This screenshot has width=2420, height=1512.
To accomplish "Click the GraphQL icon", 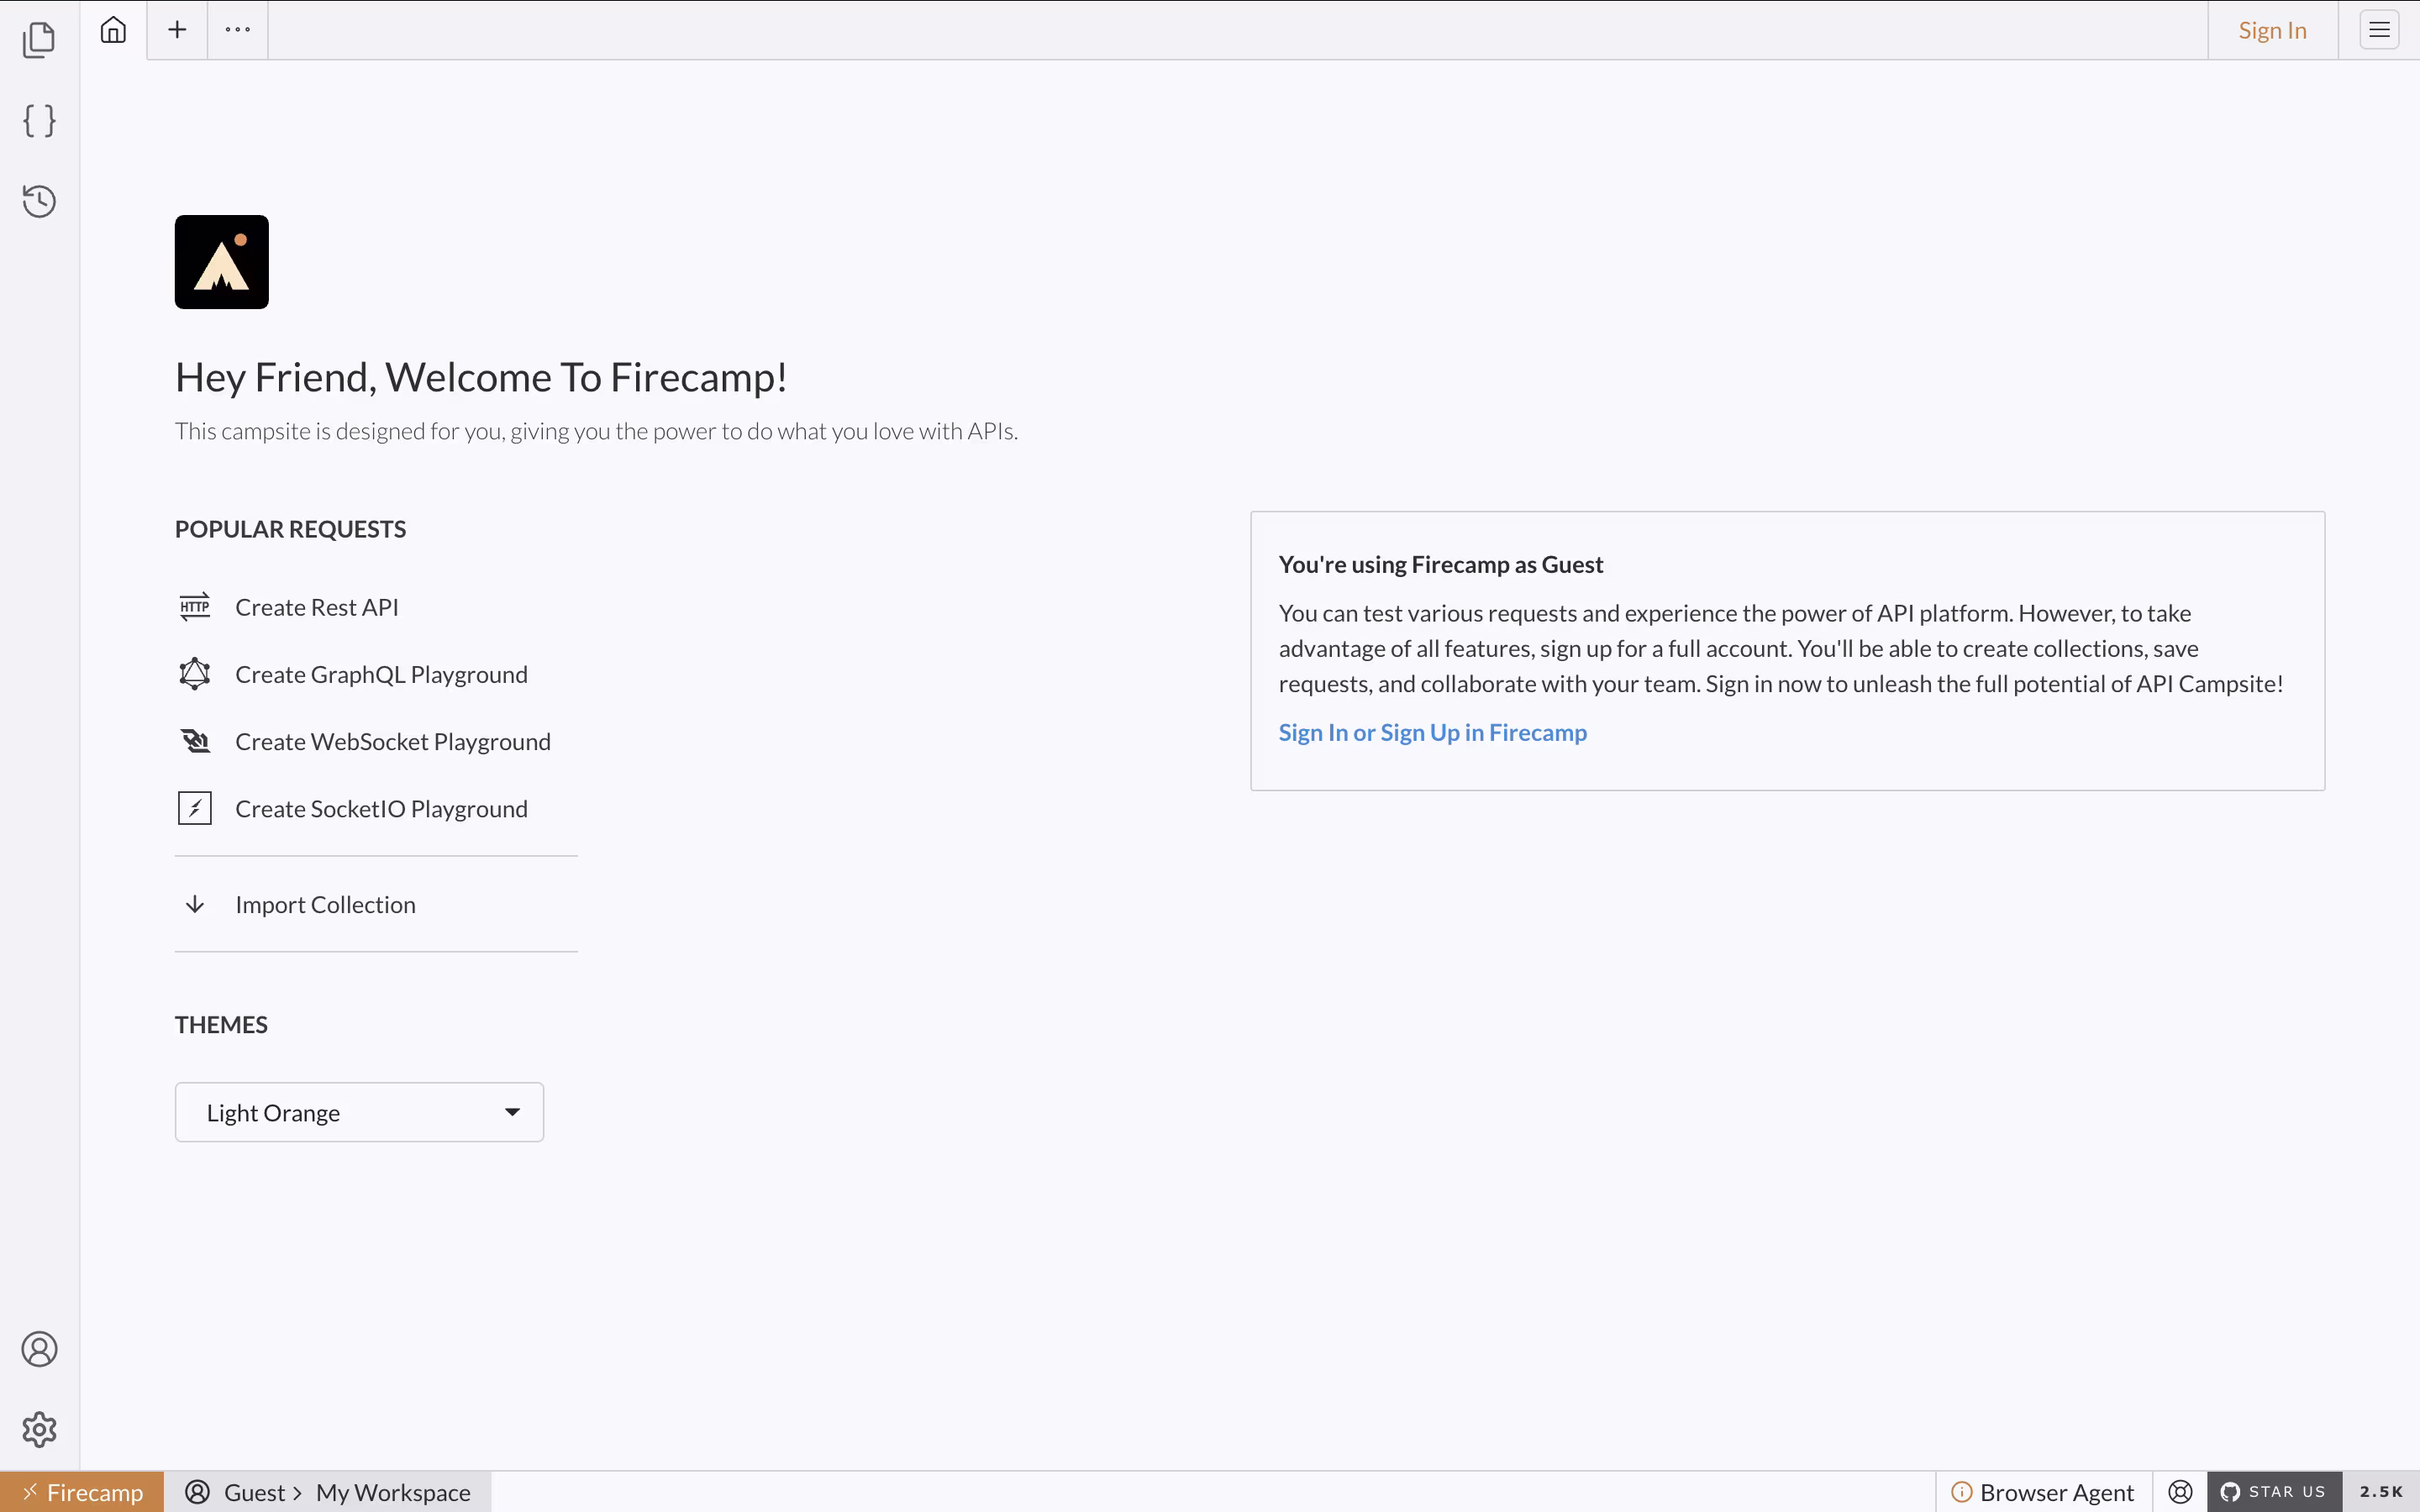I will point(195,674).
